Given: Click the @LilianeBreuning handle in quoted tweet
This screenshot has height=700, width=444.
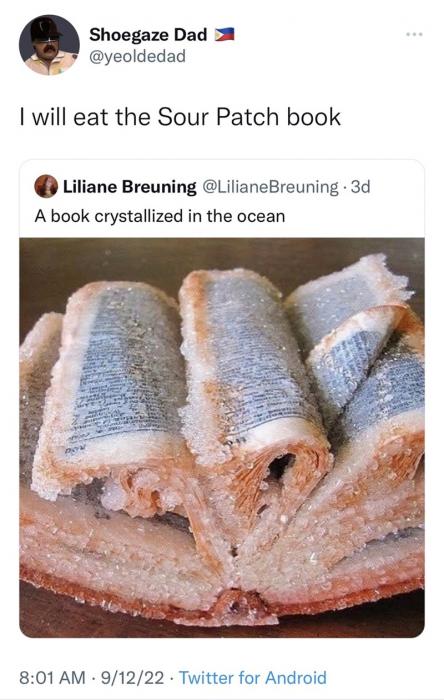Looking at the screenshot, I should [270, 187].
